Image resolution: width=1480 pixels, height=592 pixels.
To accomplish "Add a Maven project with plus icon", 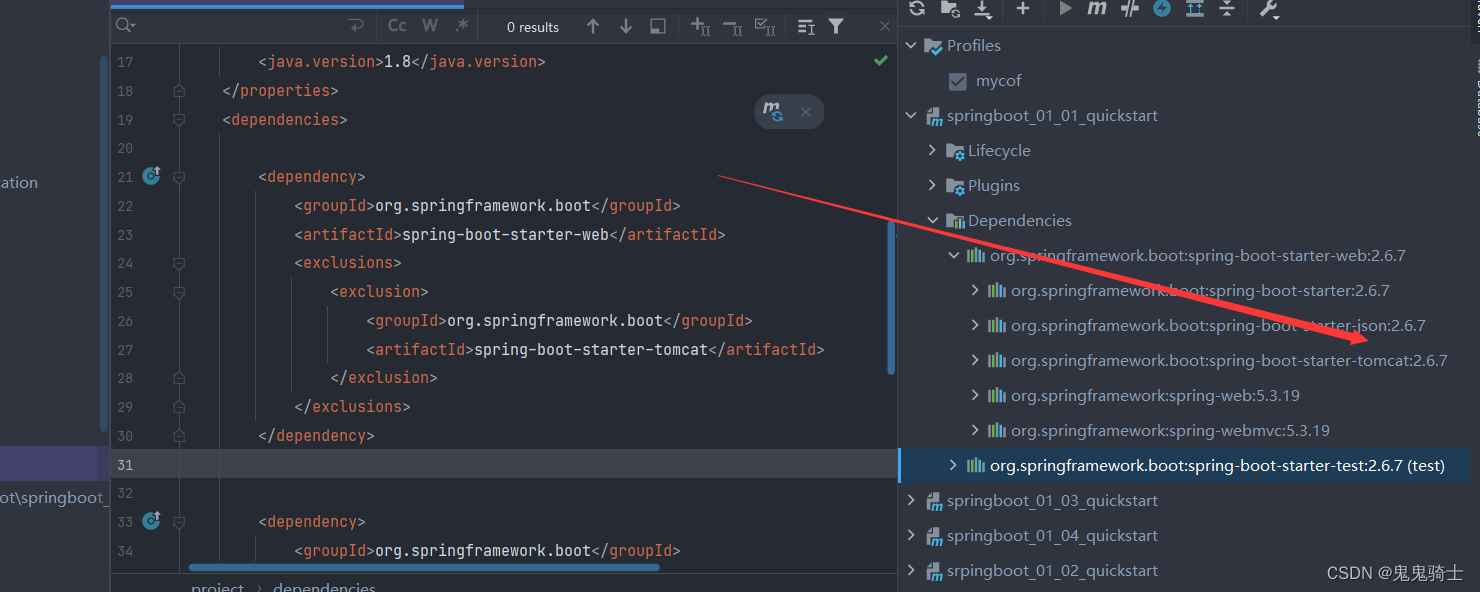I will [1022, 9].
